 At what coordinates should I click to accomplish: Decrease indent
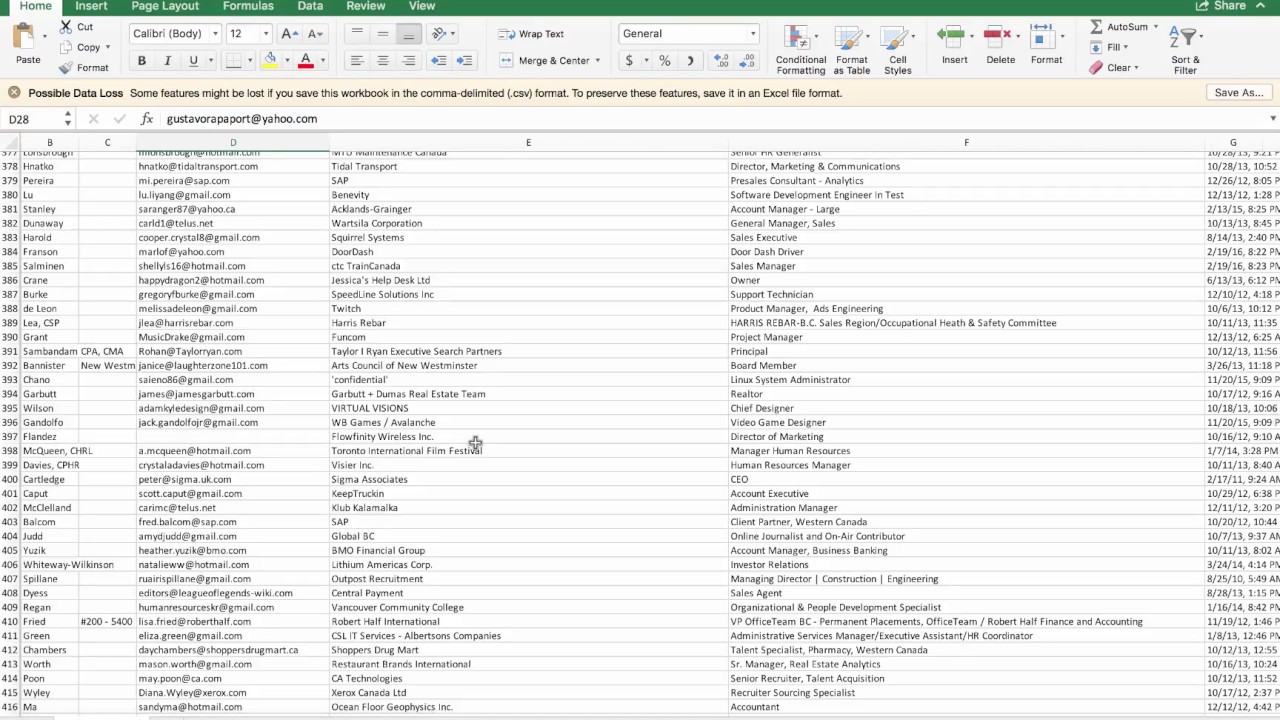[438, 61]
